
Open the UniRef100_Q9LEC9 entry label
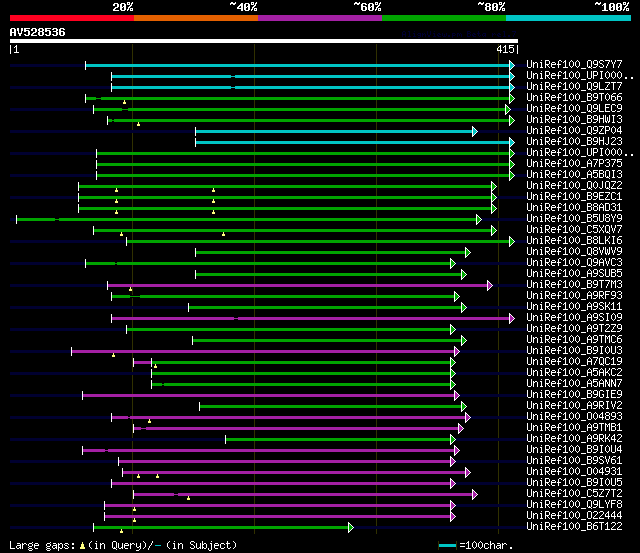click(574, 109)
